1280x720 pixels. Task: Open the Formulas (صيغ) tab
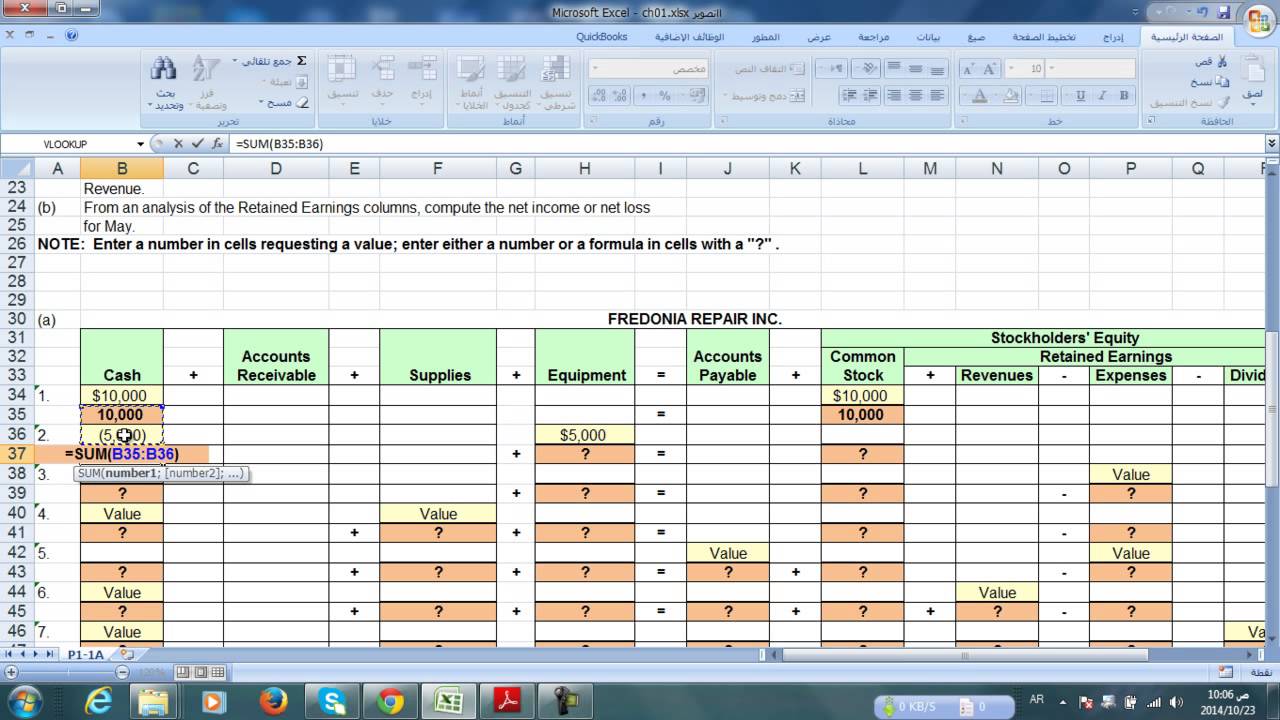tap(976, 36)
